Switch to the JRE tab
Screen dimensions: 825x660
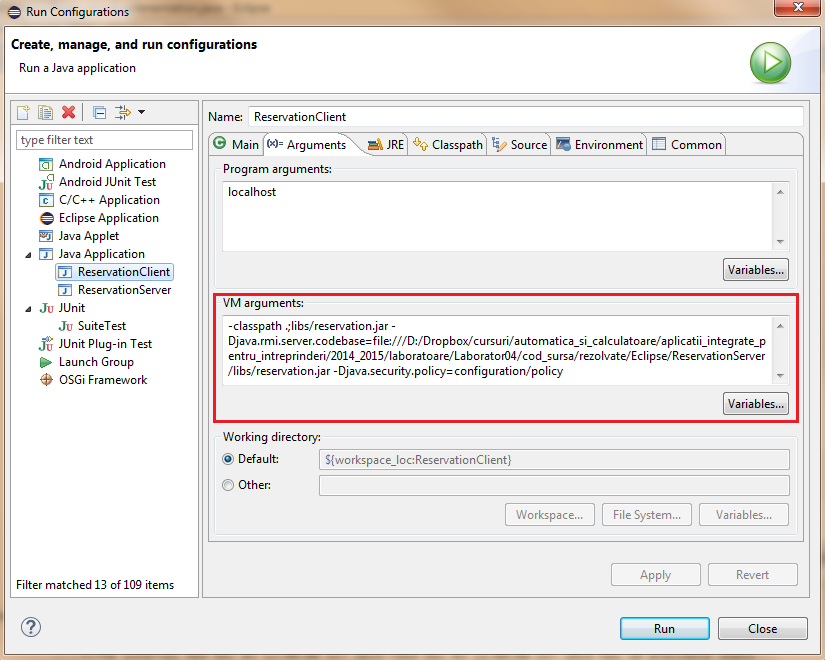click(x=386, y=145)
